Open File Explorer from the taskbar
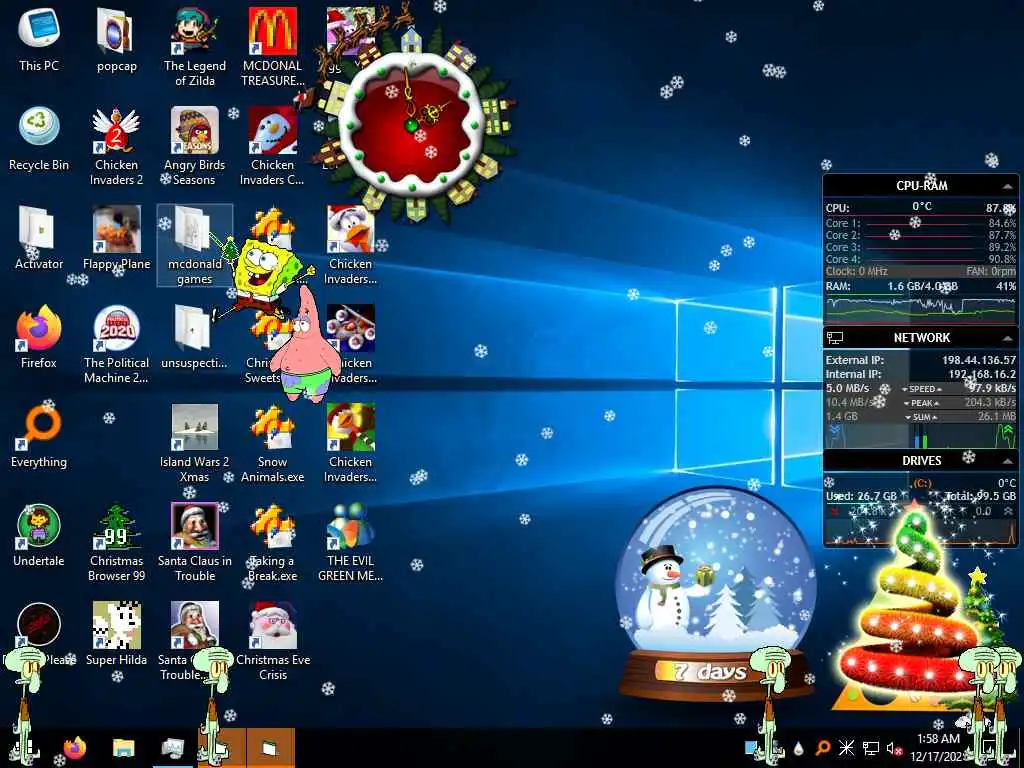The height and width of the screenshot is (768, 1024). (123, 748)
